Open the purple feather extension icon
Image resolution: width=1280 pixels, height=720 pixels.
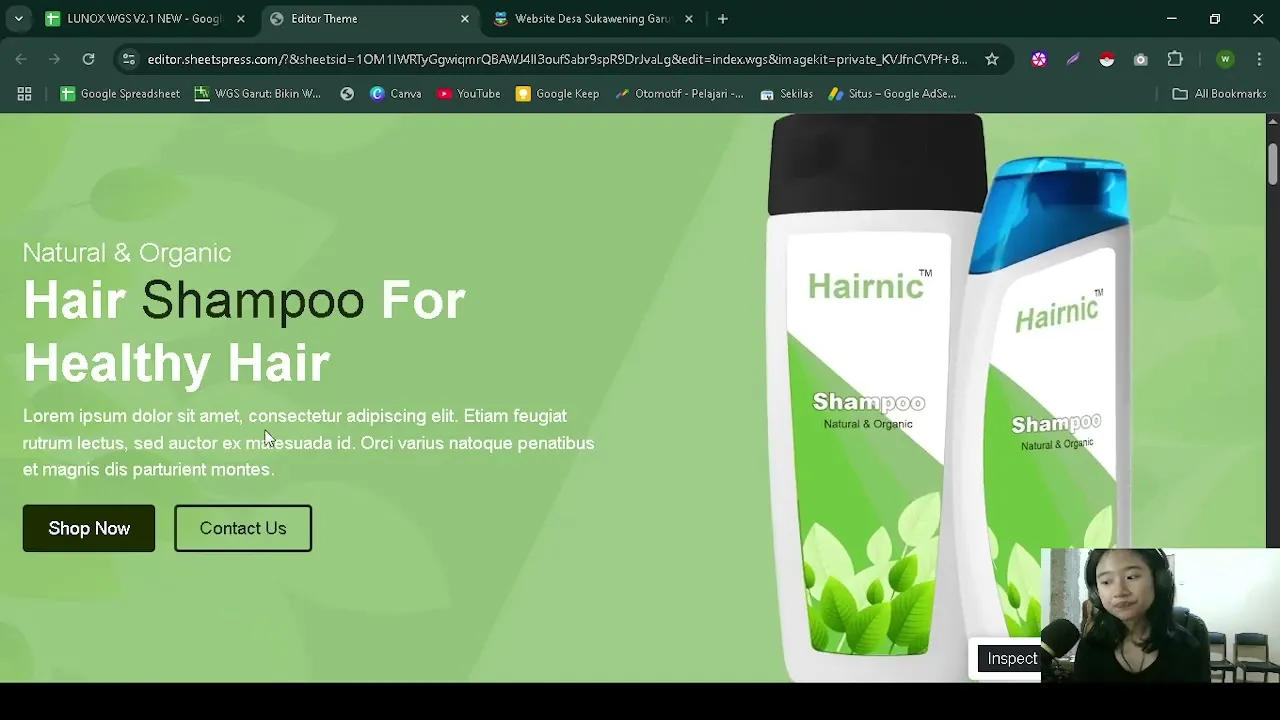pyautogui.click(x=1073, y=59)
